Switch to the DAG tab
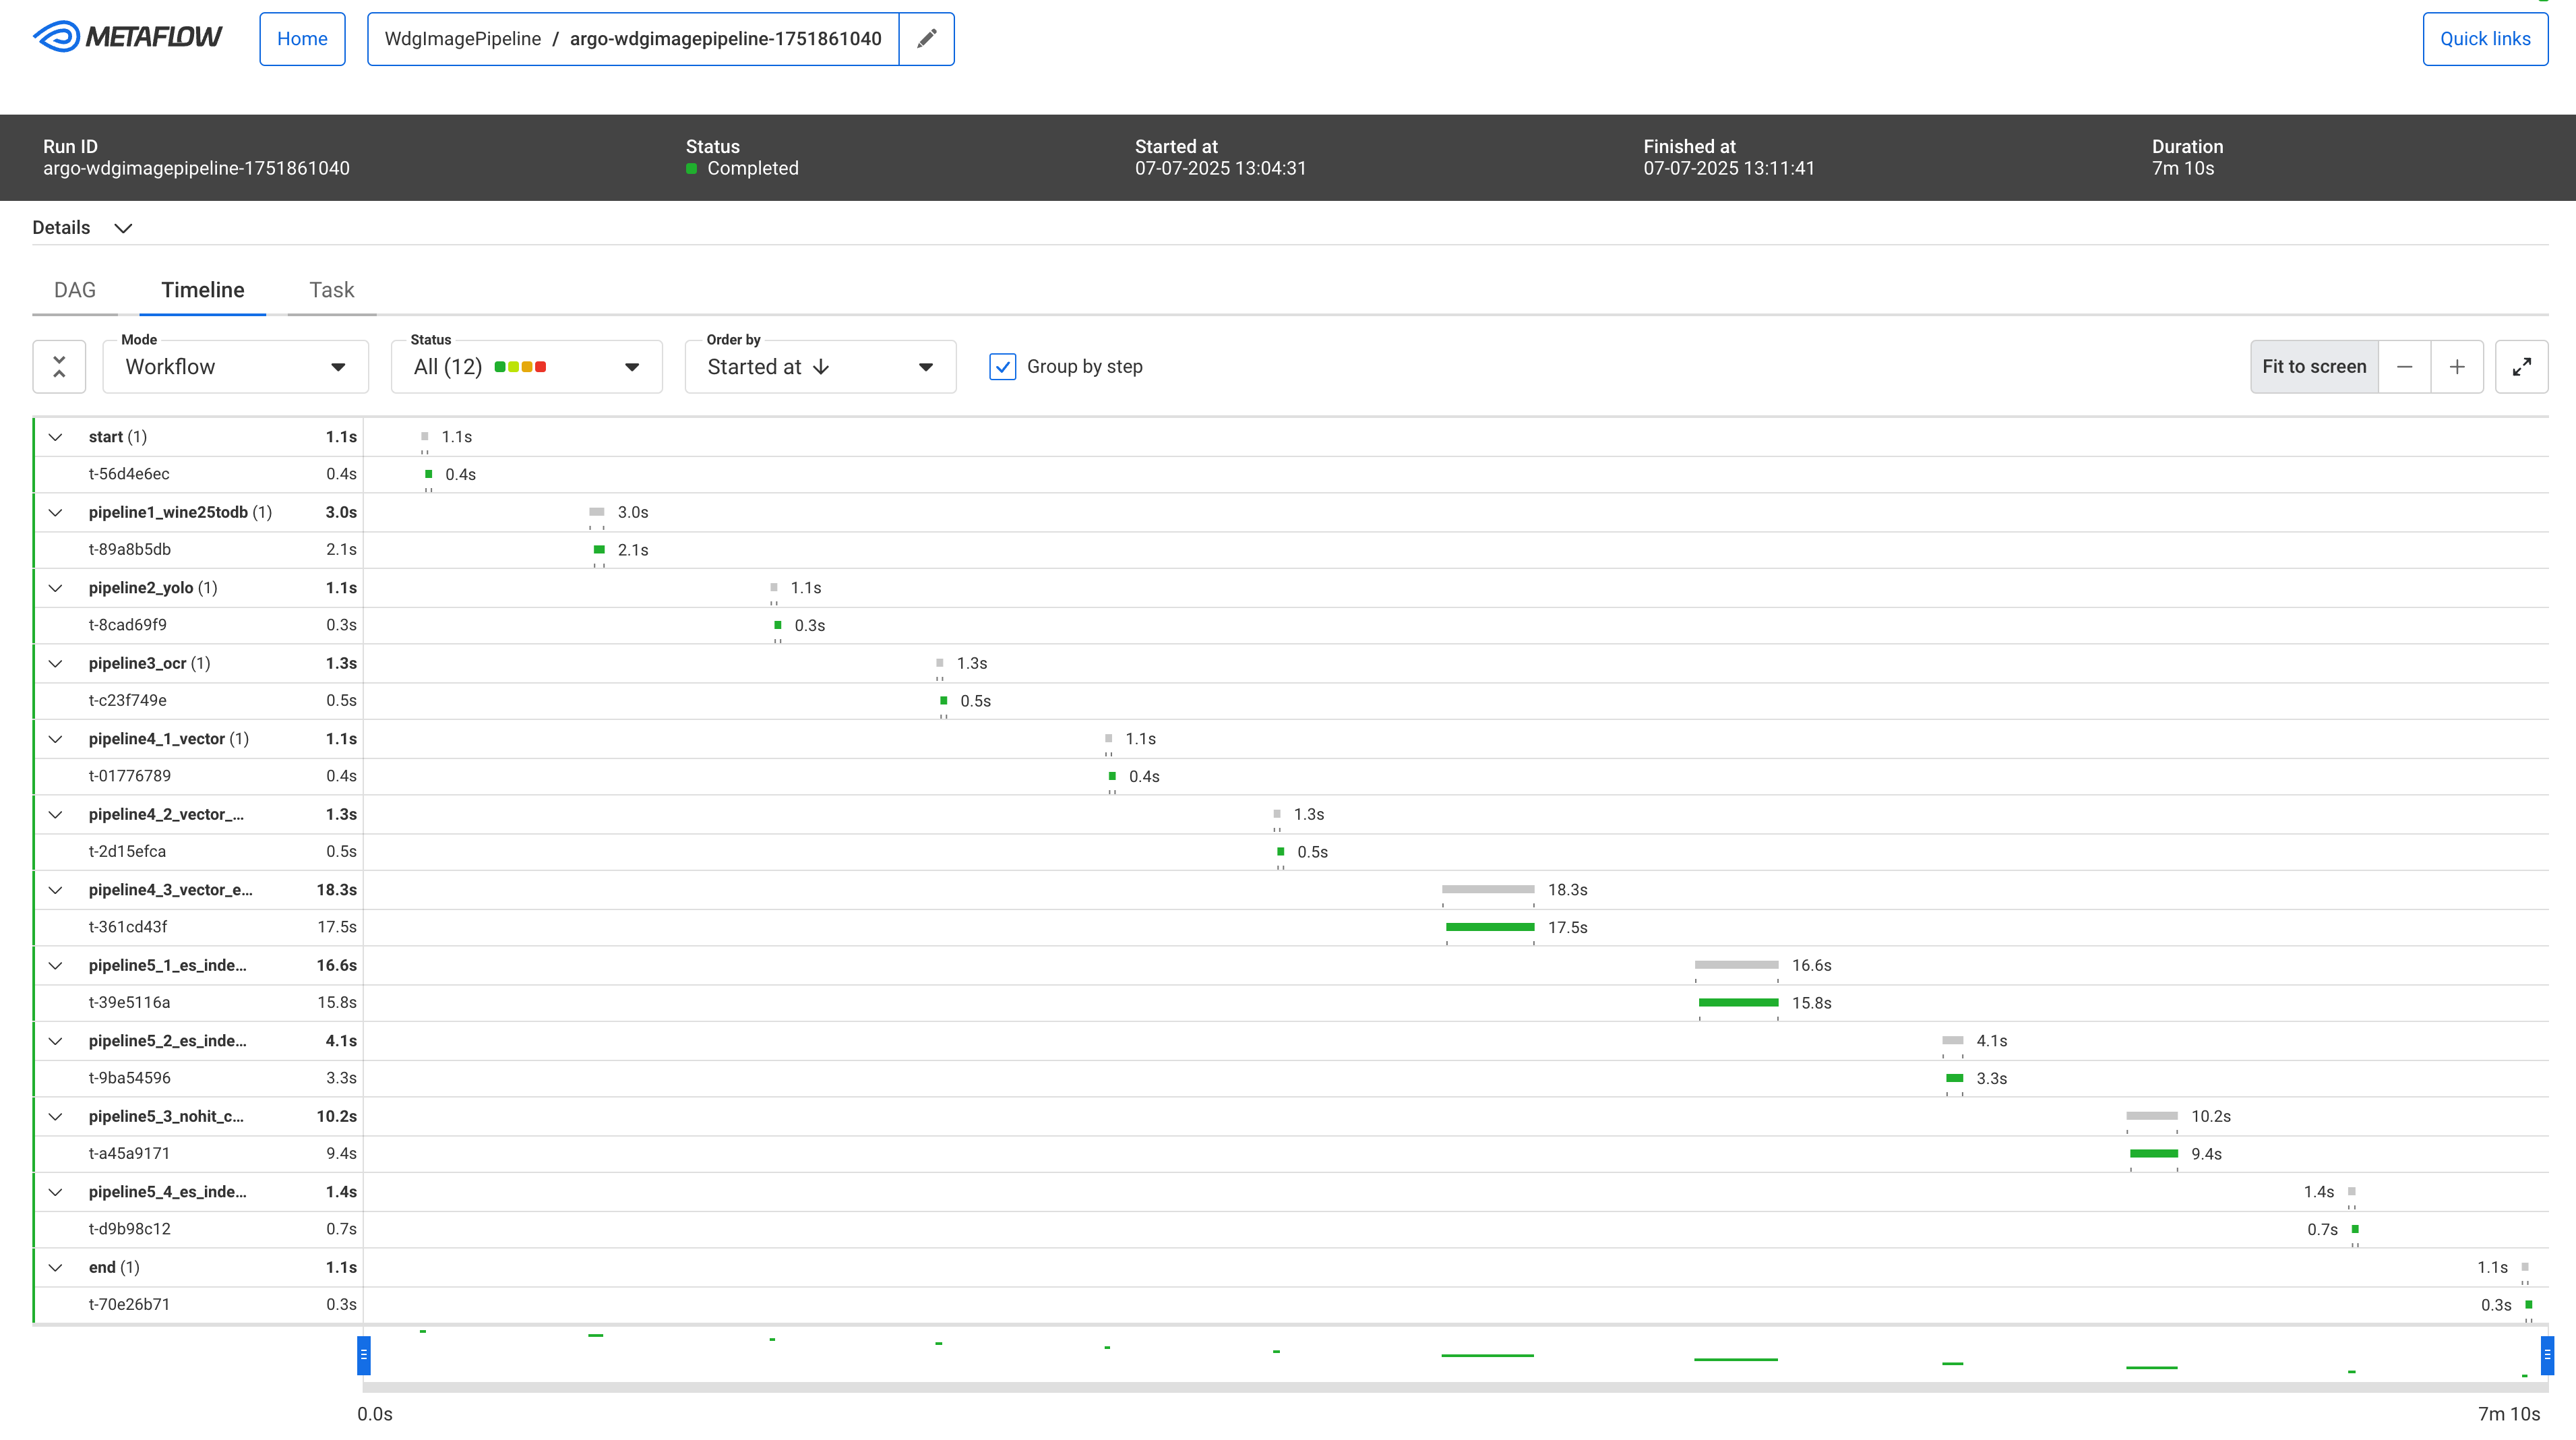Image resolution: width=2576 pixels, height=1440 pixels. coord(75,290)
